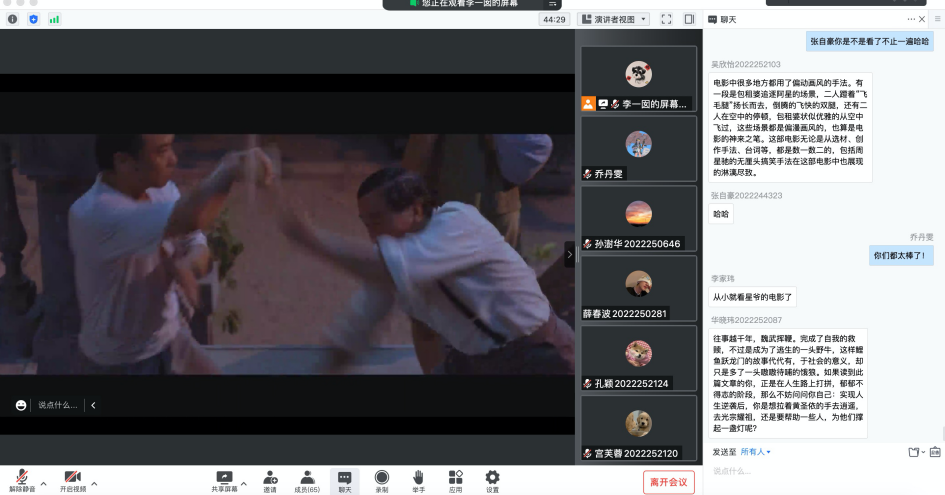Check the green network signal icon
945x495 pixels.
pos(54,19)
